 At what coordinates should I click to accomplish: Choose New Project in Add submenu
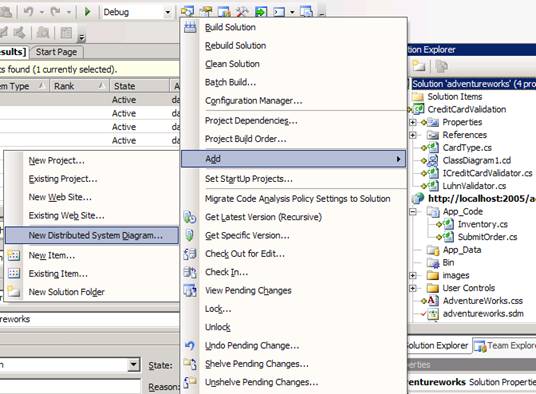[56, 161]
